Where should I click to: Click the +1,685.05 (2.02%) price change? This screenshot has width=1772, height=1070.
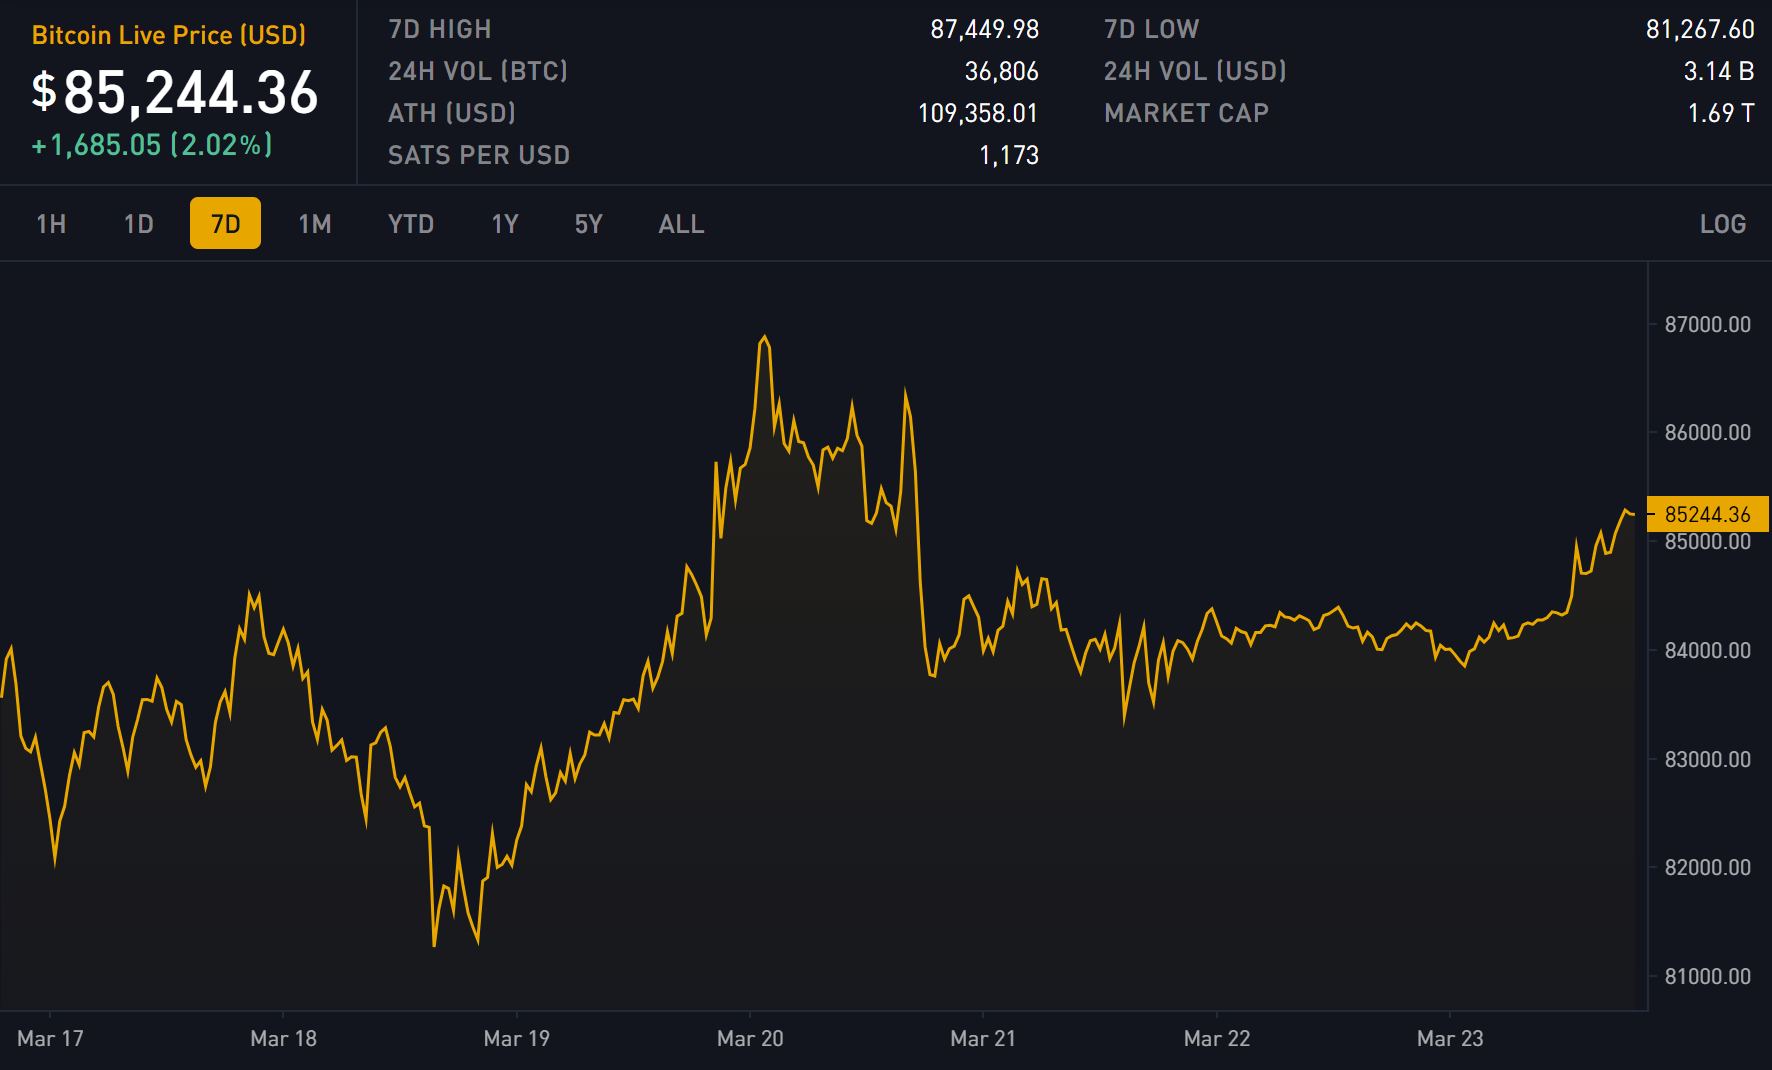(152, 145)
